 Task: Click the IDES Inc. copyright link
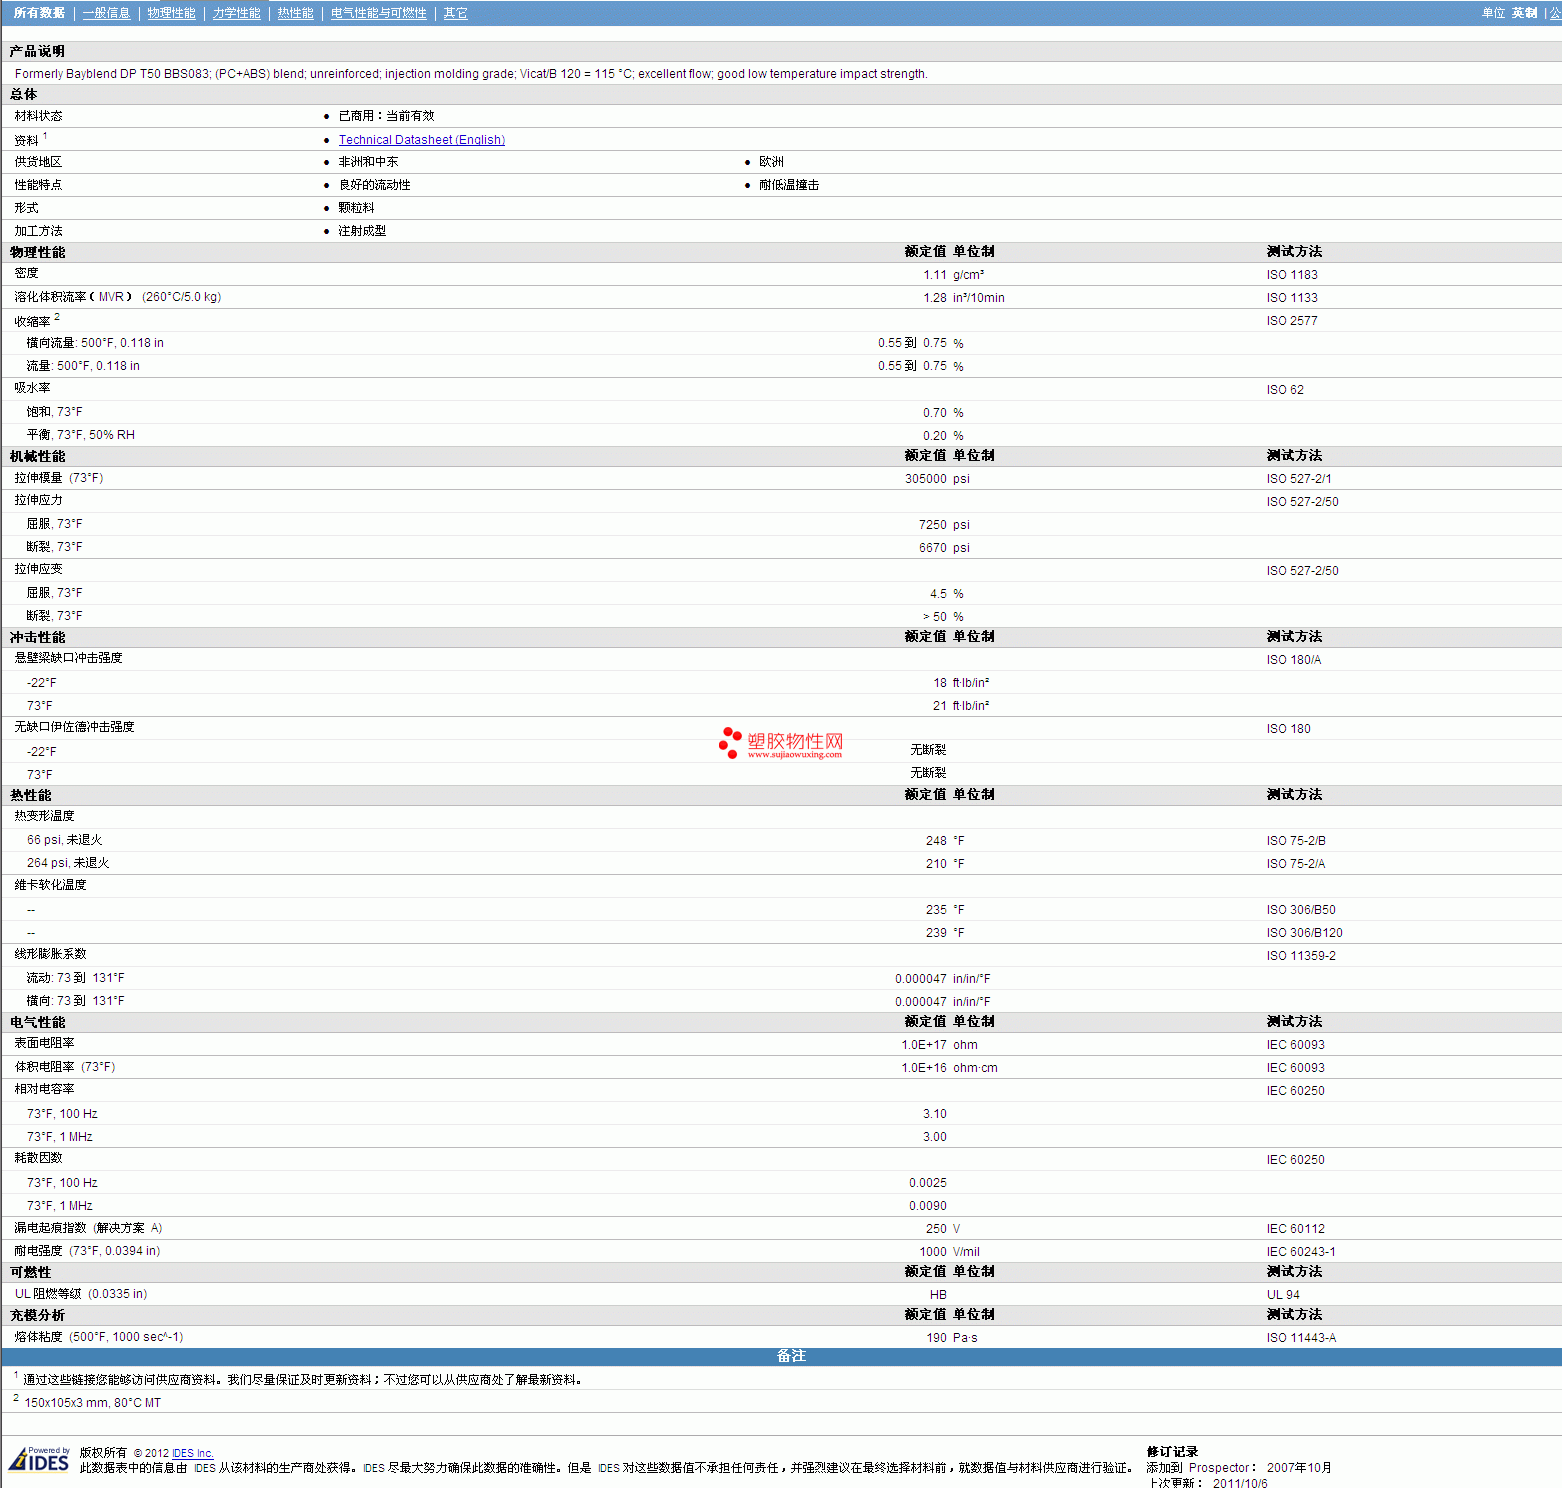click(x=192, y=1453)
